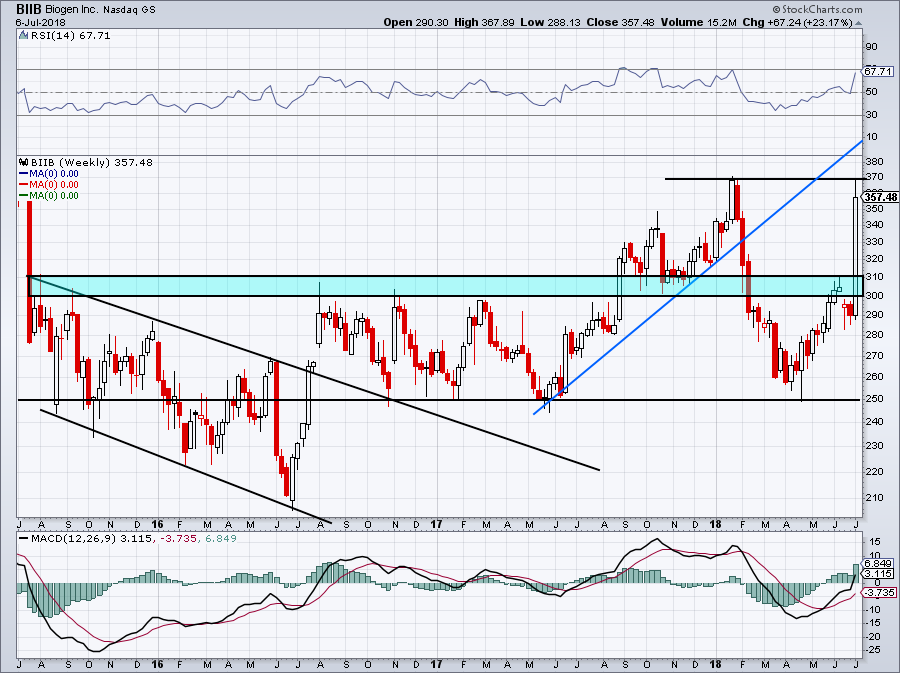Click the candlestick icon beside BIIB (Weekly)
Image resolution: width=900 pixels, height=673 pixels.
24,162
